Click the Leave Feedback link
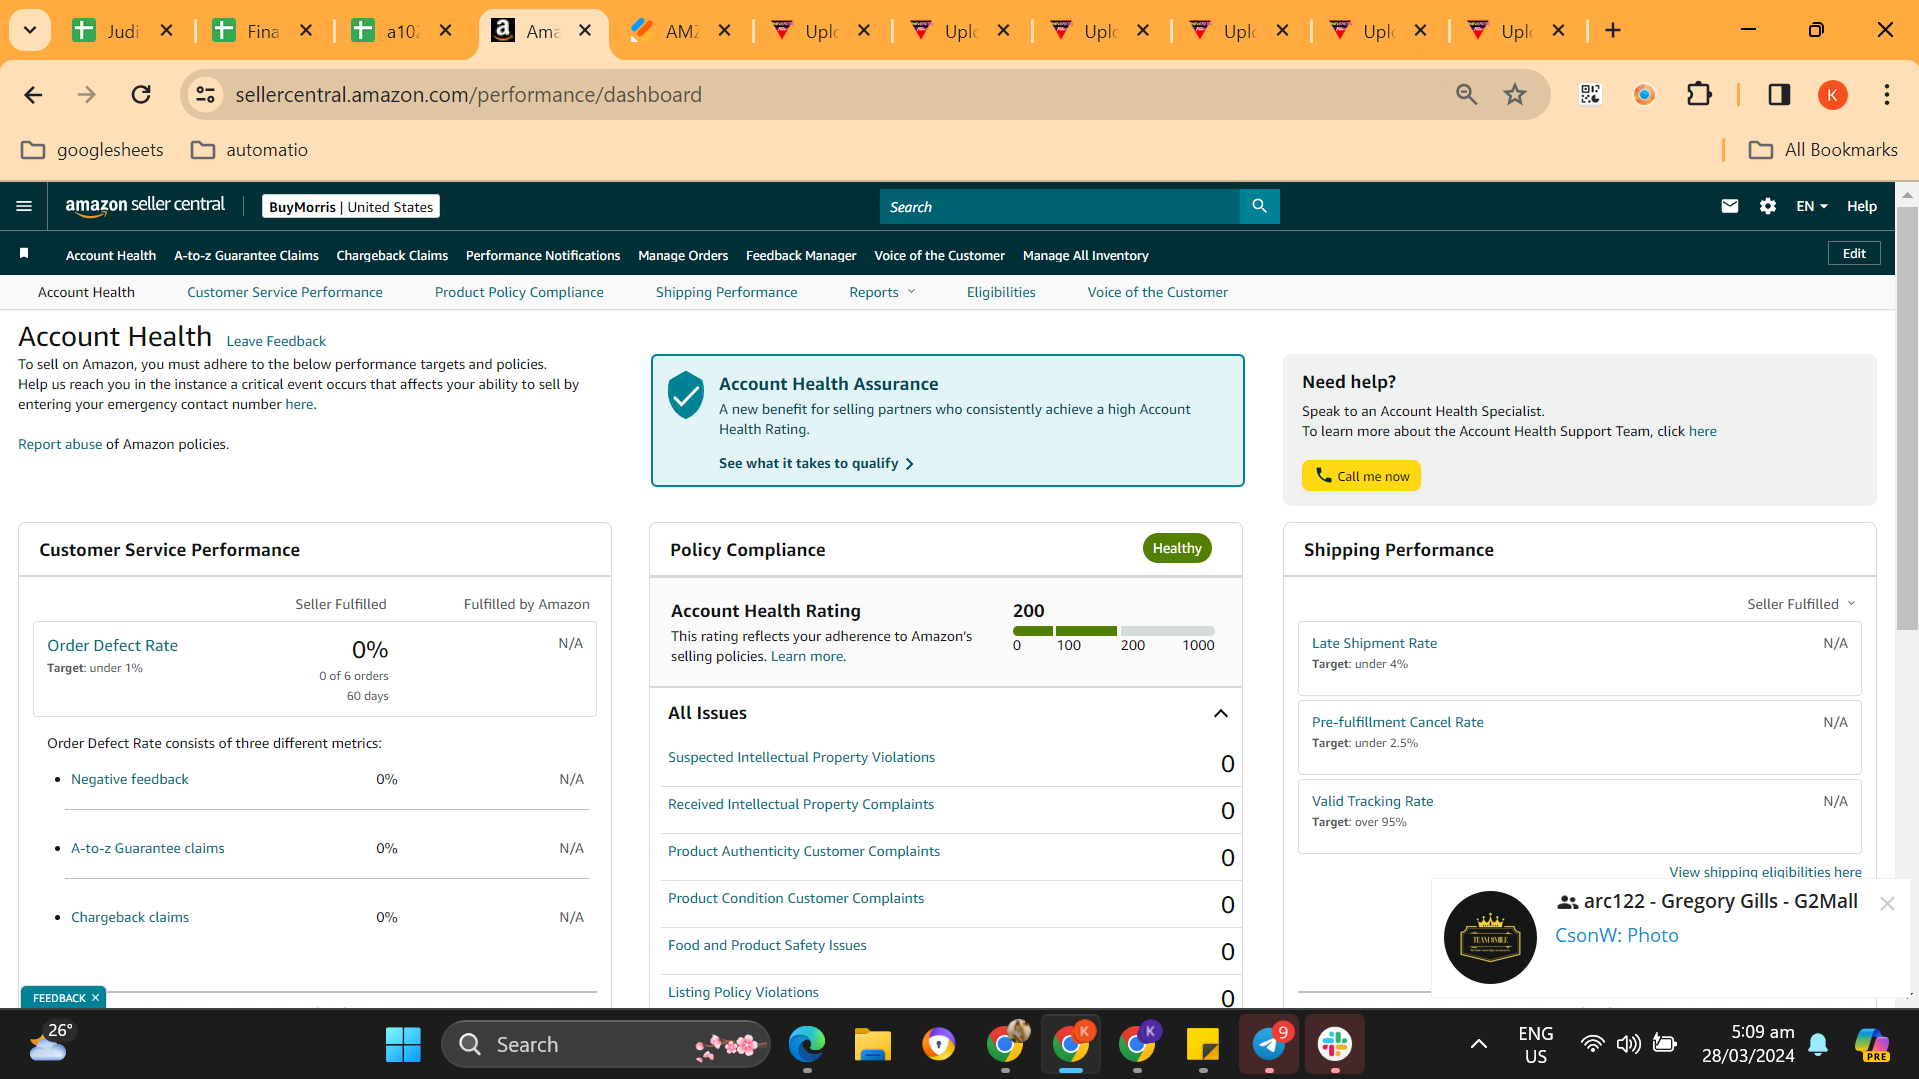This screenshot has width=1919, height=1079. point(276,341)
